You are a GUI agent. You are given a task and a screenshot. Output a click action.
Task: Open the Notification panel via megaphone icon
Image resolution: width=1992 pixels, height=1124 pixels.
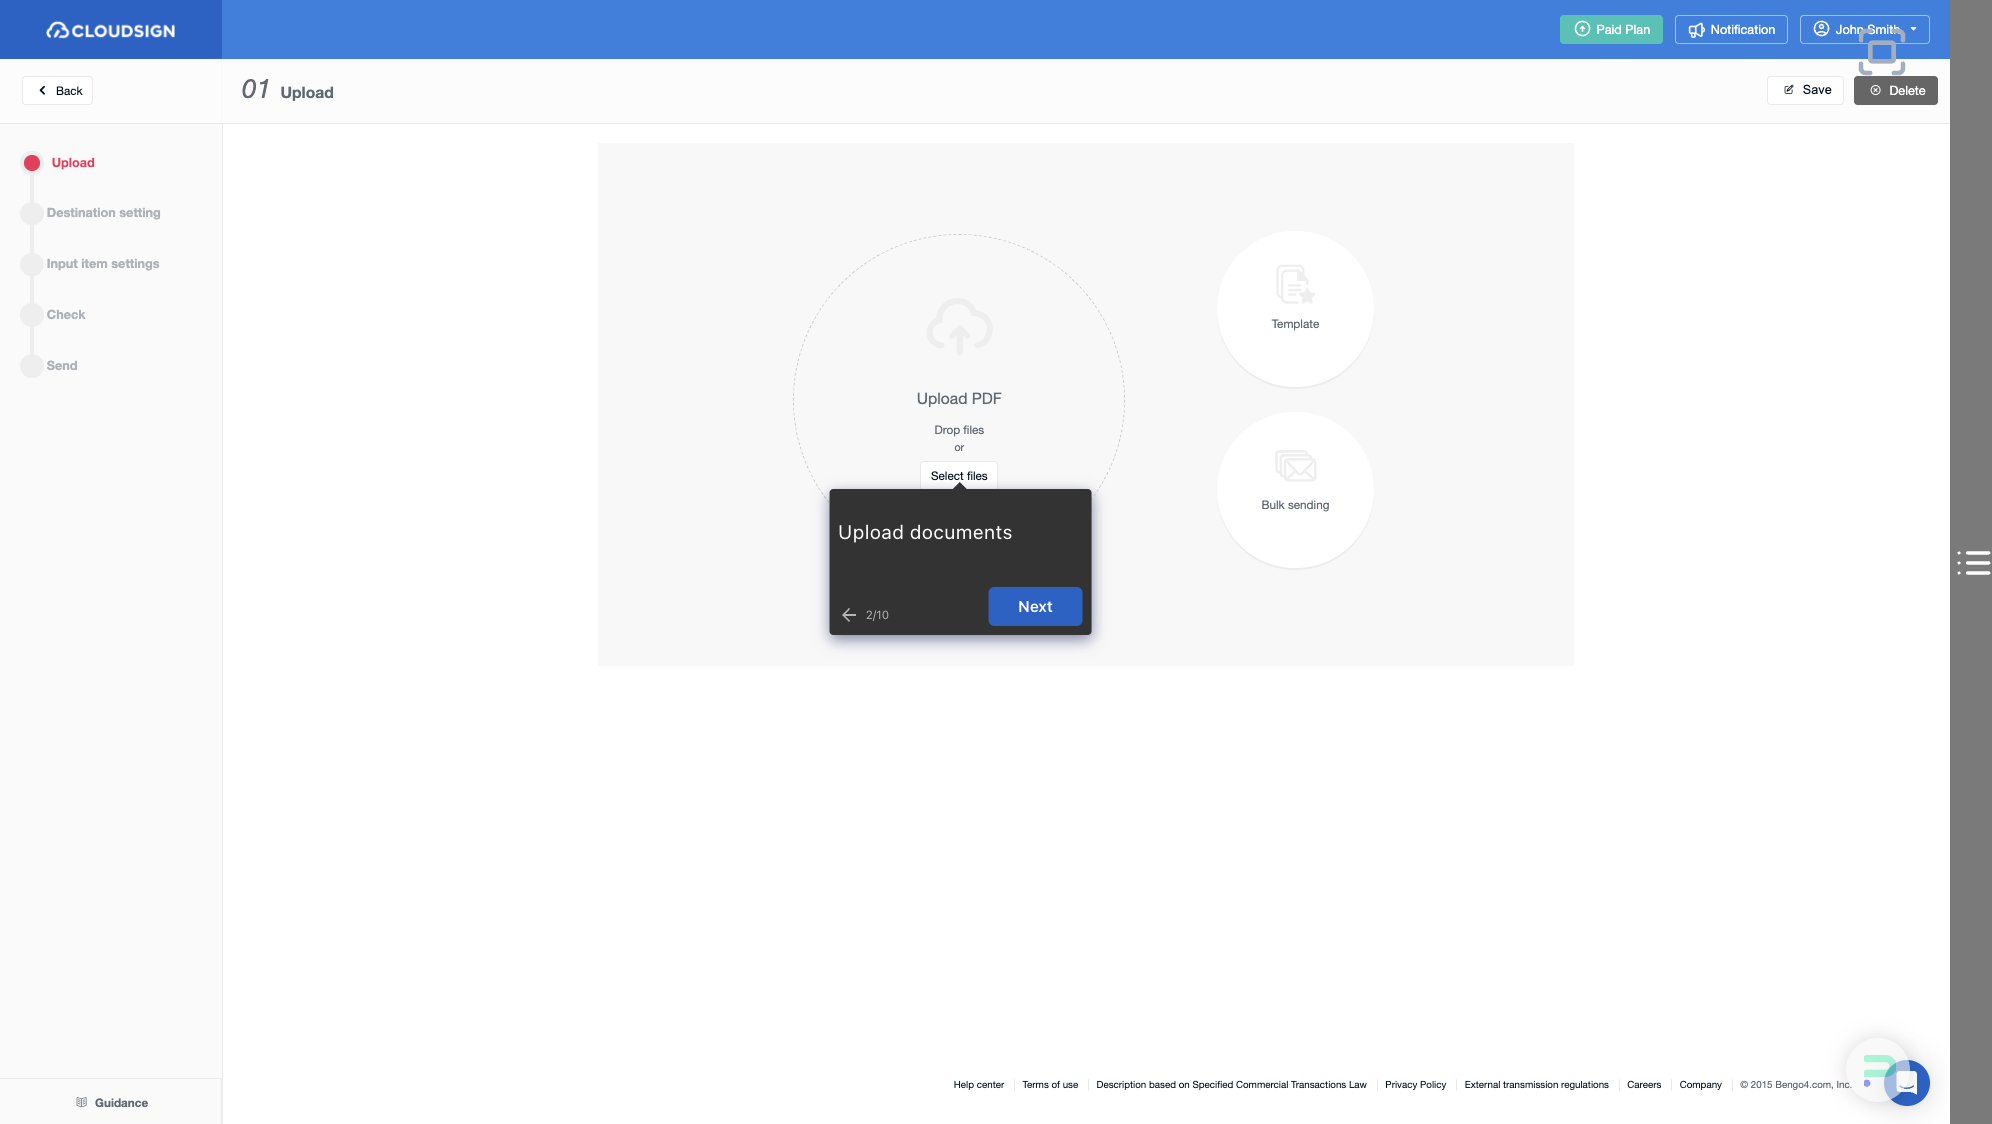pyautogui.click(x=1696, y=30)
